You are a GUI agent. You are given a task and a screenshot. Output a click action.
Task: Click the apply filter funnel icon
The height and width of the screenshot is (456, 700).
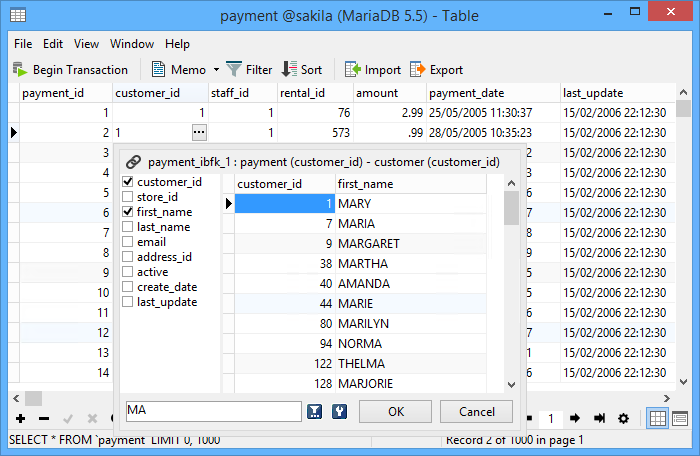point(315,411)
